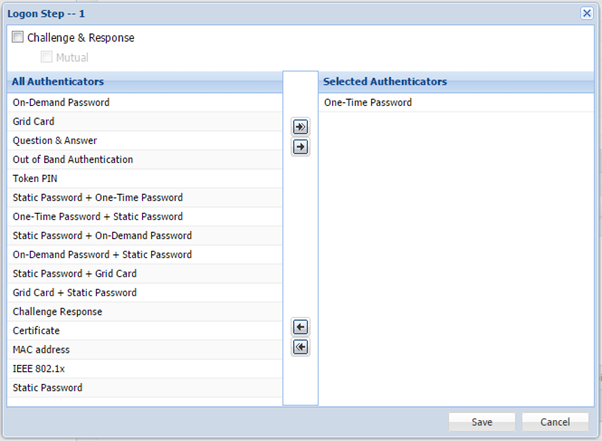Select Static Password + One-Time Password
The width and height of the screenshot is (602, 441).
tap(97, 197)
